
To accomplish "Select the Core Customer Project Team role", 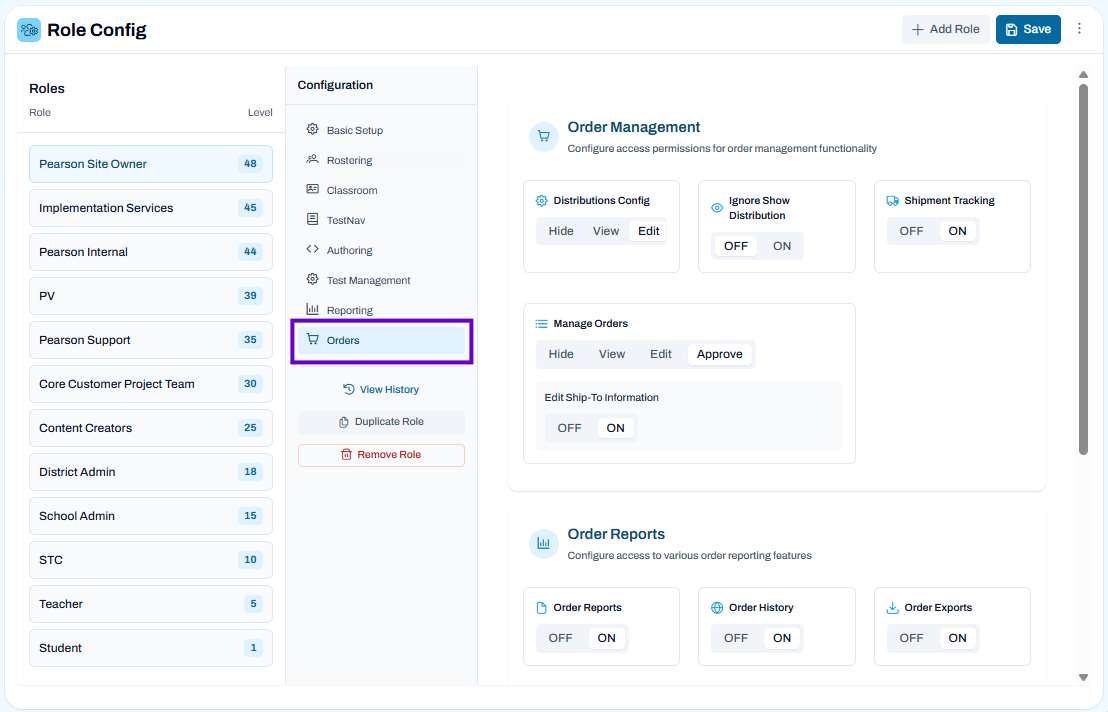I will tap(151, 384).
